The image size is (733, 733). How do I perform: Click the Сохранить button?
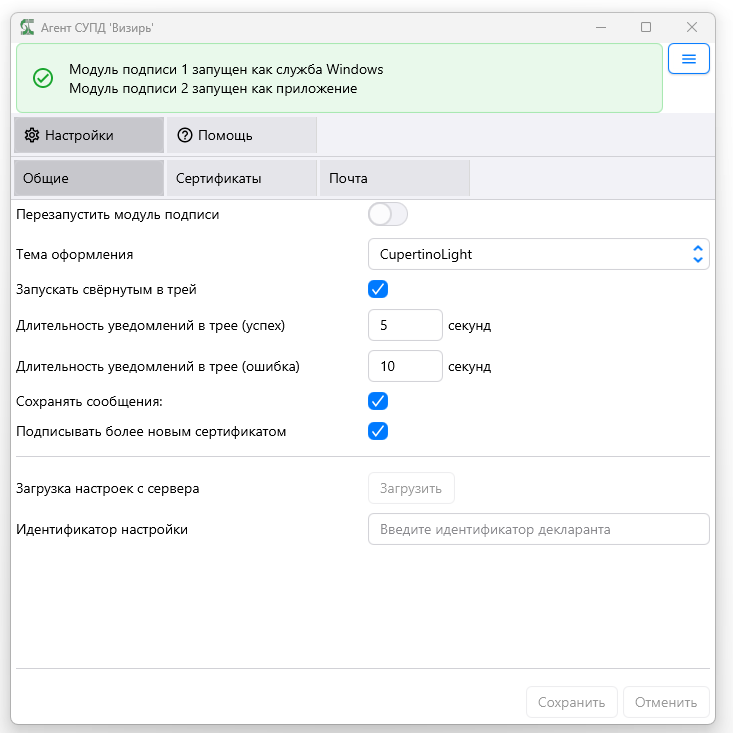(571, 702)
